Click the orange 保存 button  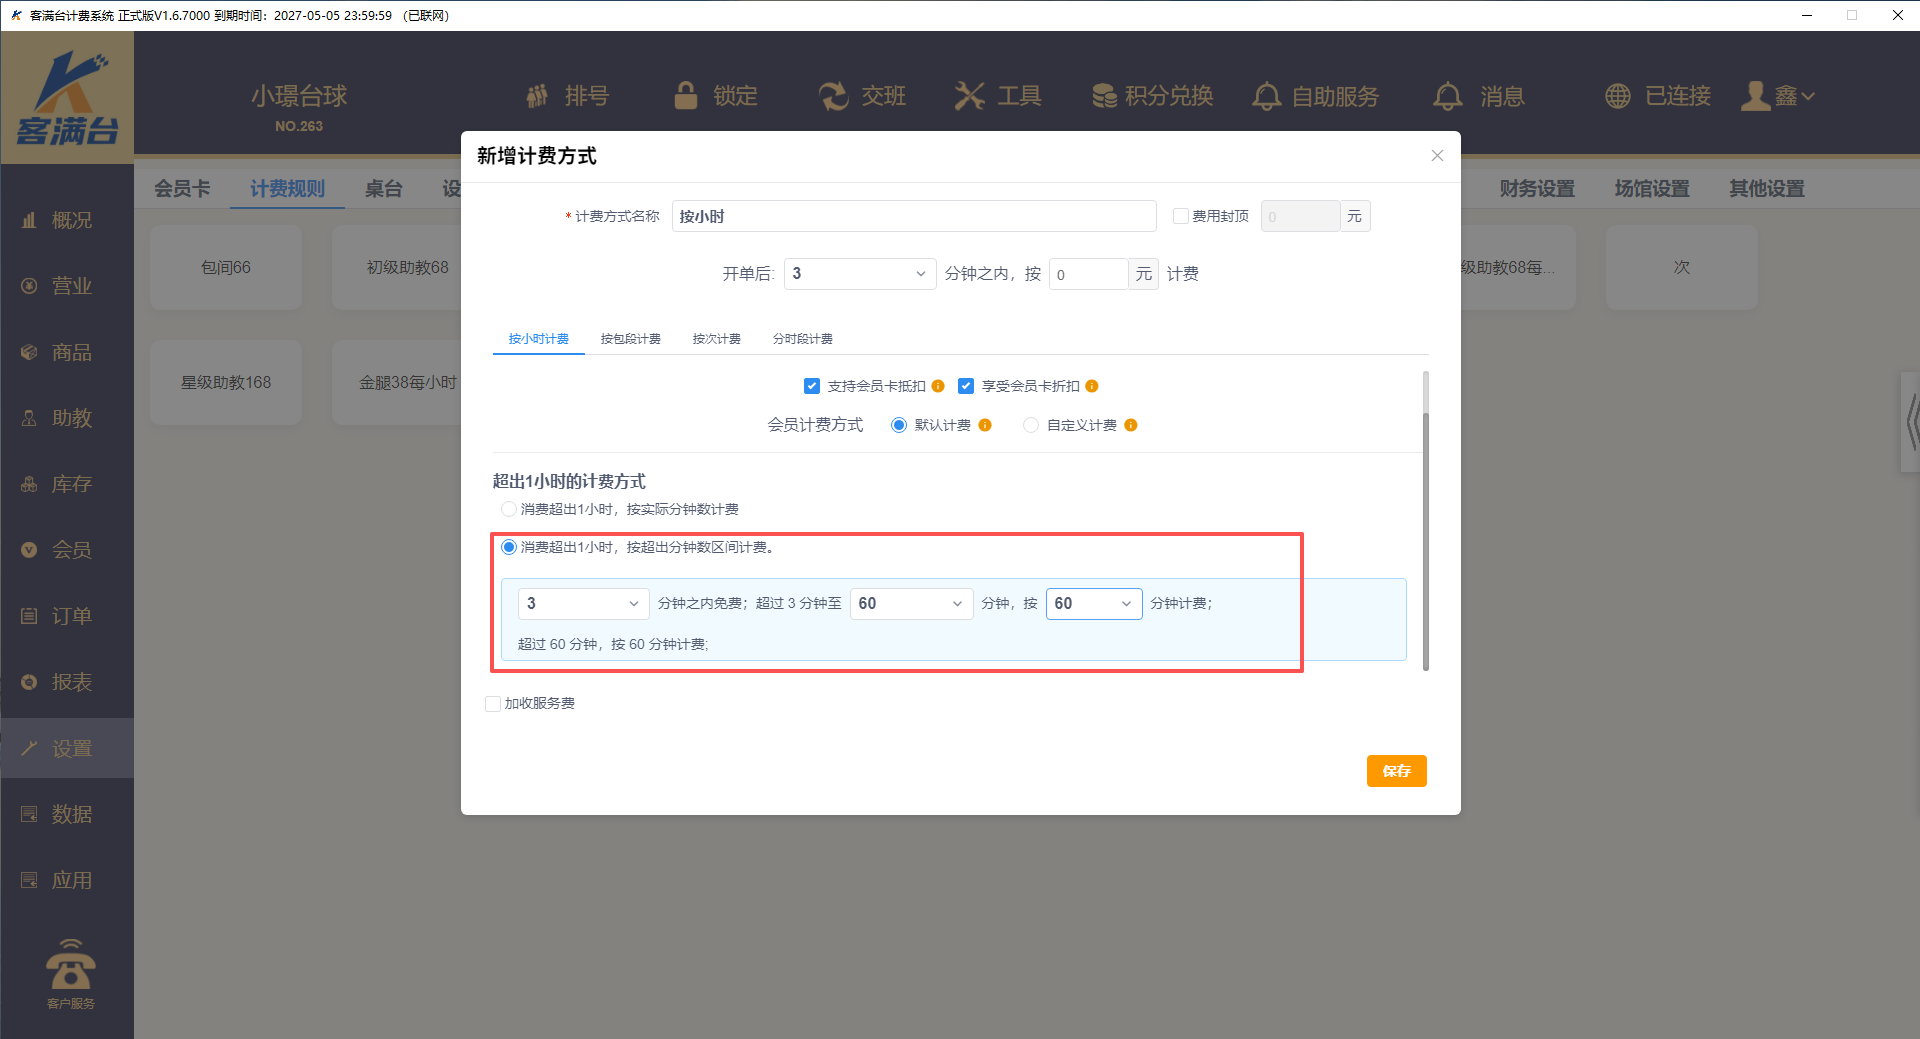1396,771
